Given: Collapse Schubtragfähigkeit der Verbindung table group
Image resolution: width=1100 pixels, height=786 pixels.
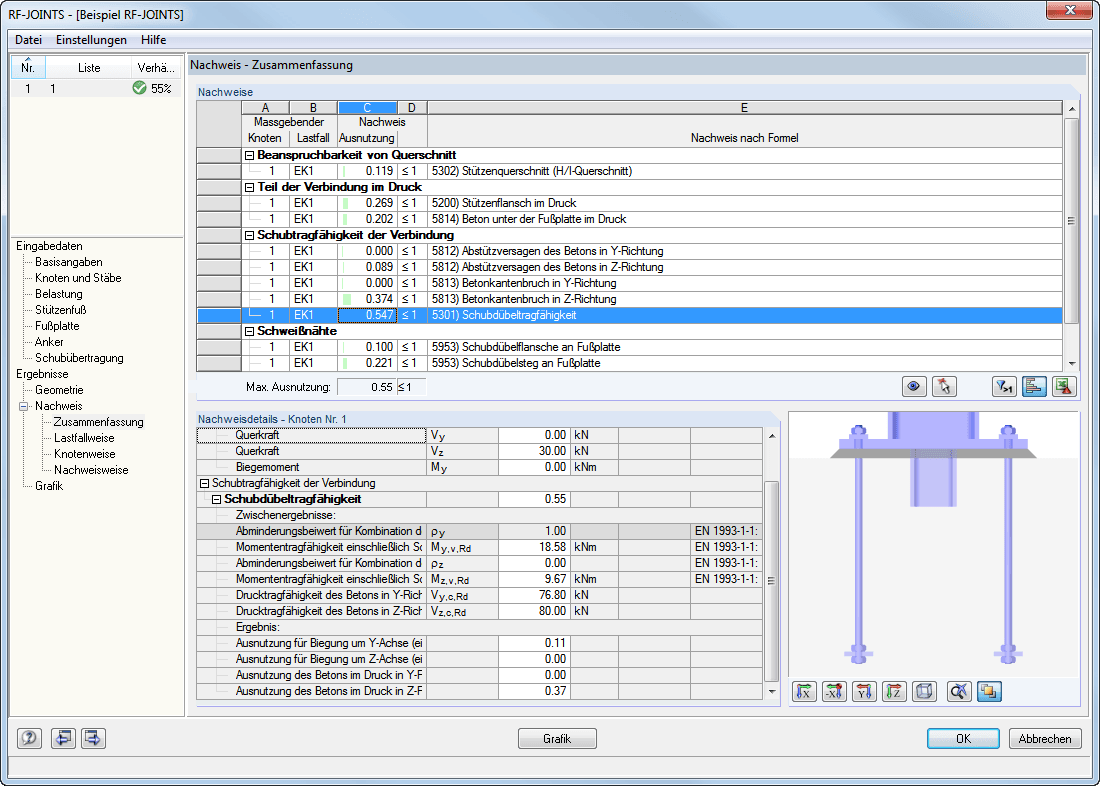Looking at the screenshot, I should 249,235.
